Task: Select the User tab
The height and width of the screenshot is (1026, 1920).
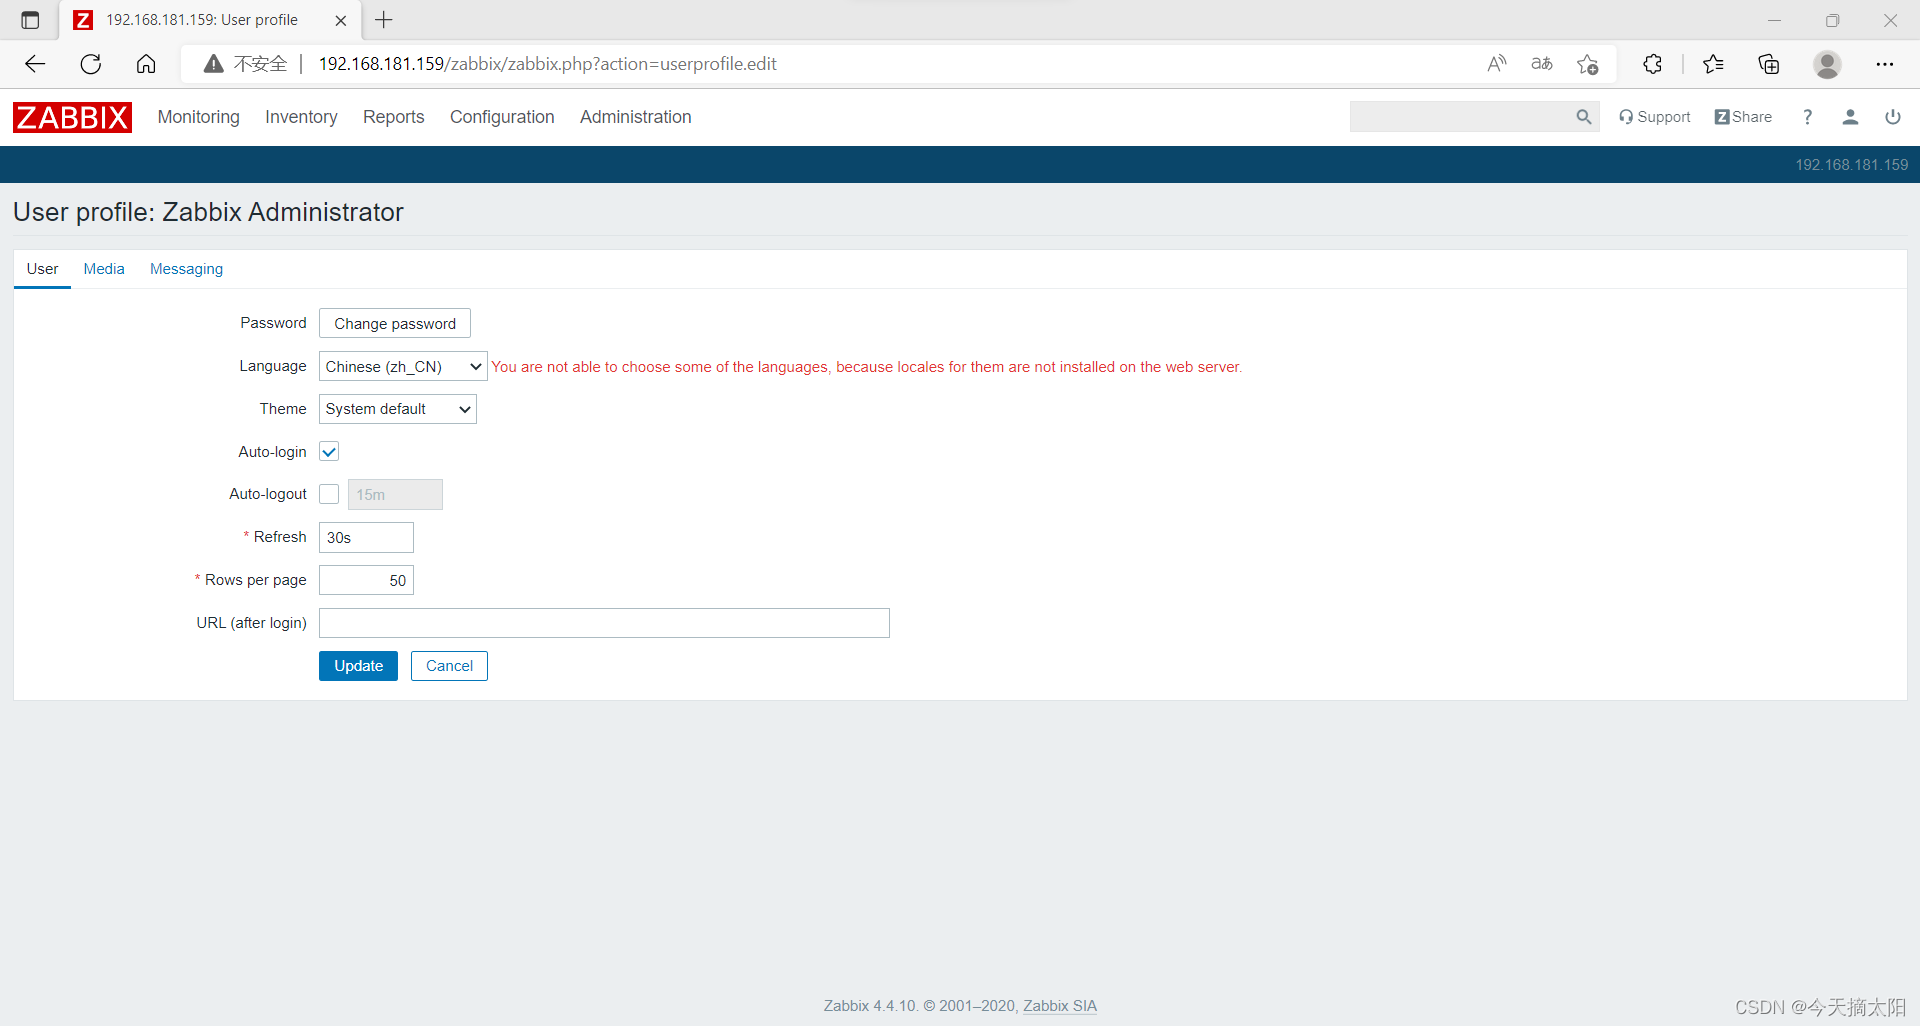Action: [x=42, y=269]
